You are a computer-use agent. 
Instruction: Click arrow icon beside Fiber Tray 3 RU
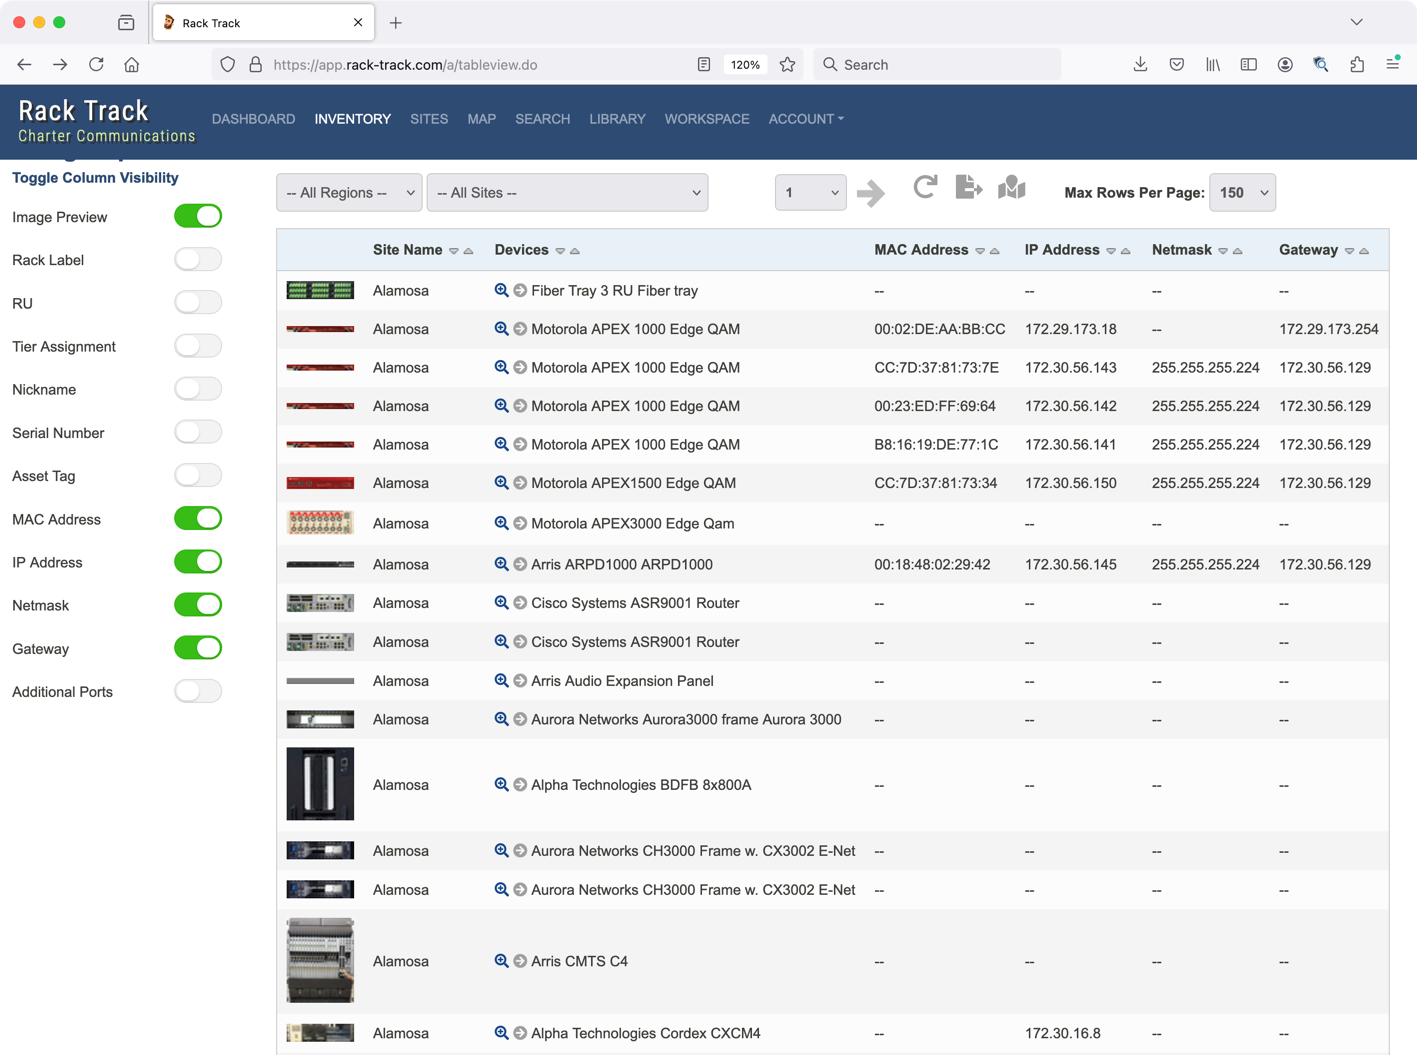click(x=520, y=290)
